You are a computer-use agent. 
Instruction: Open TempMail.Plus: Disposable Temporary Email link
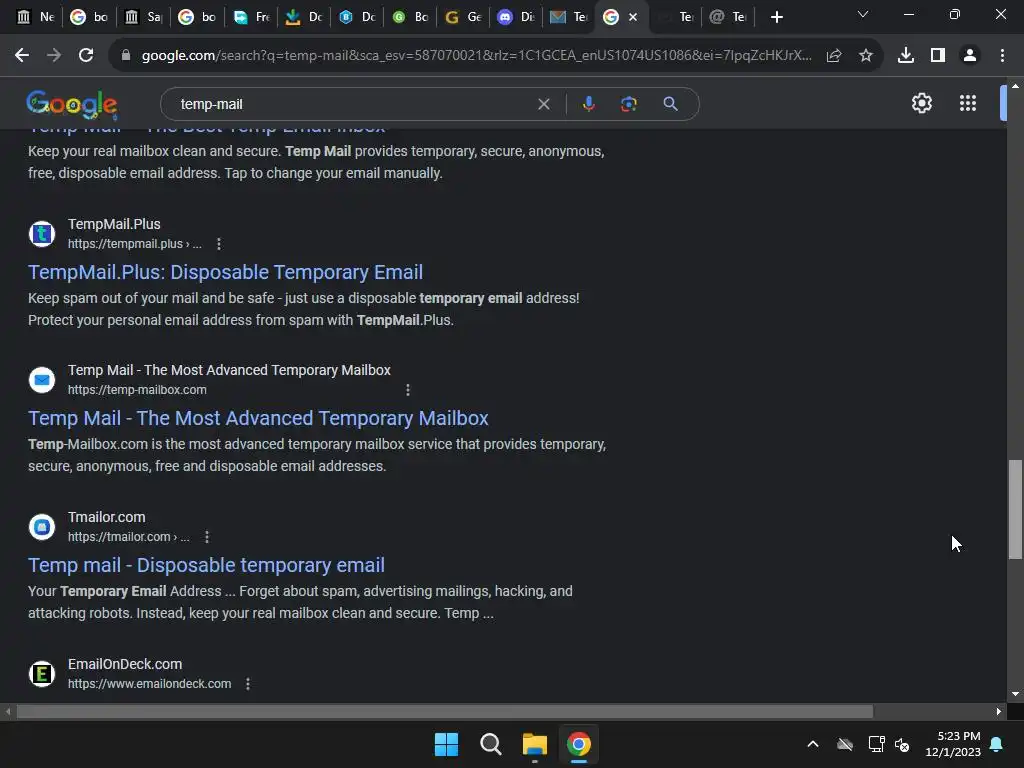225,272
